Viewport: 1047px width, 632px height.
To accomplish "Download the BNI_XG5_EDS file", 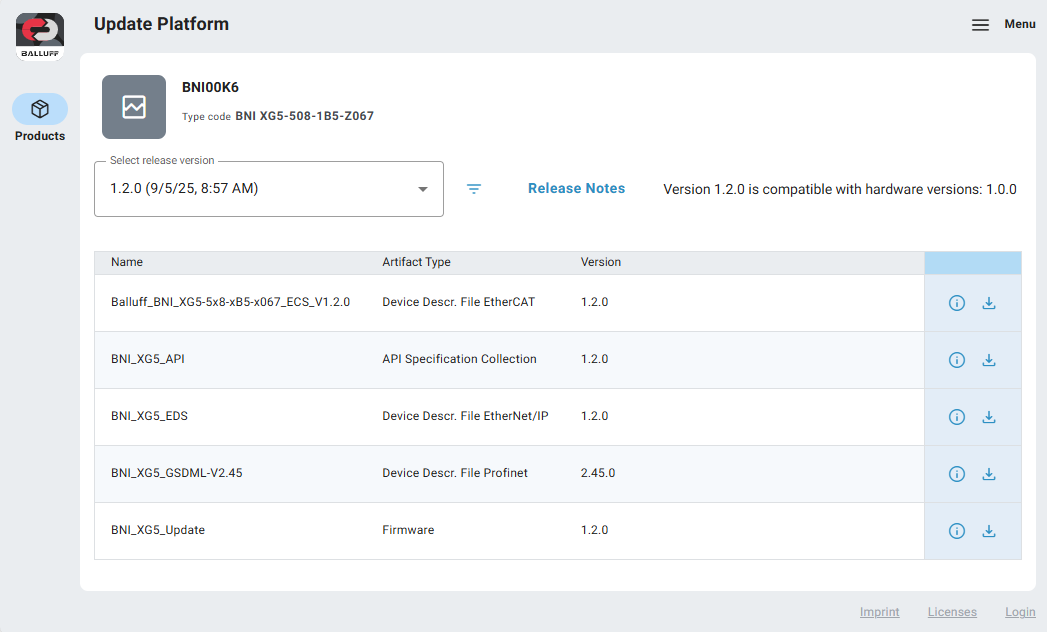I will tap(989, 417).
